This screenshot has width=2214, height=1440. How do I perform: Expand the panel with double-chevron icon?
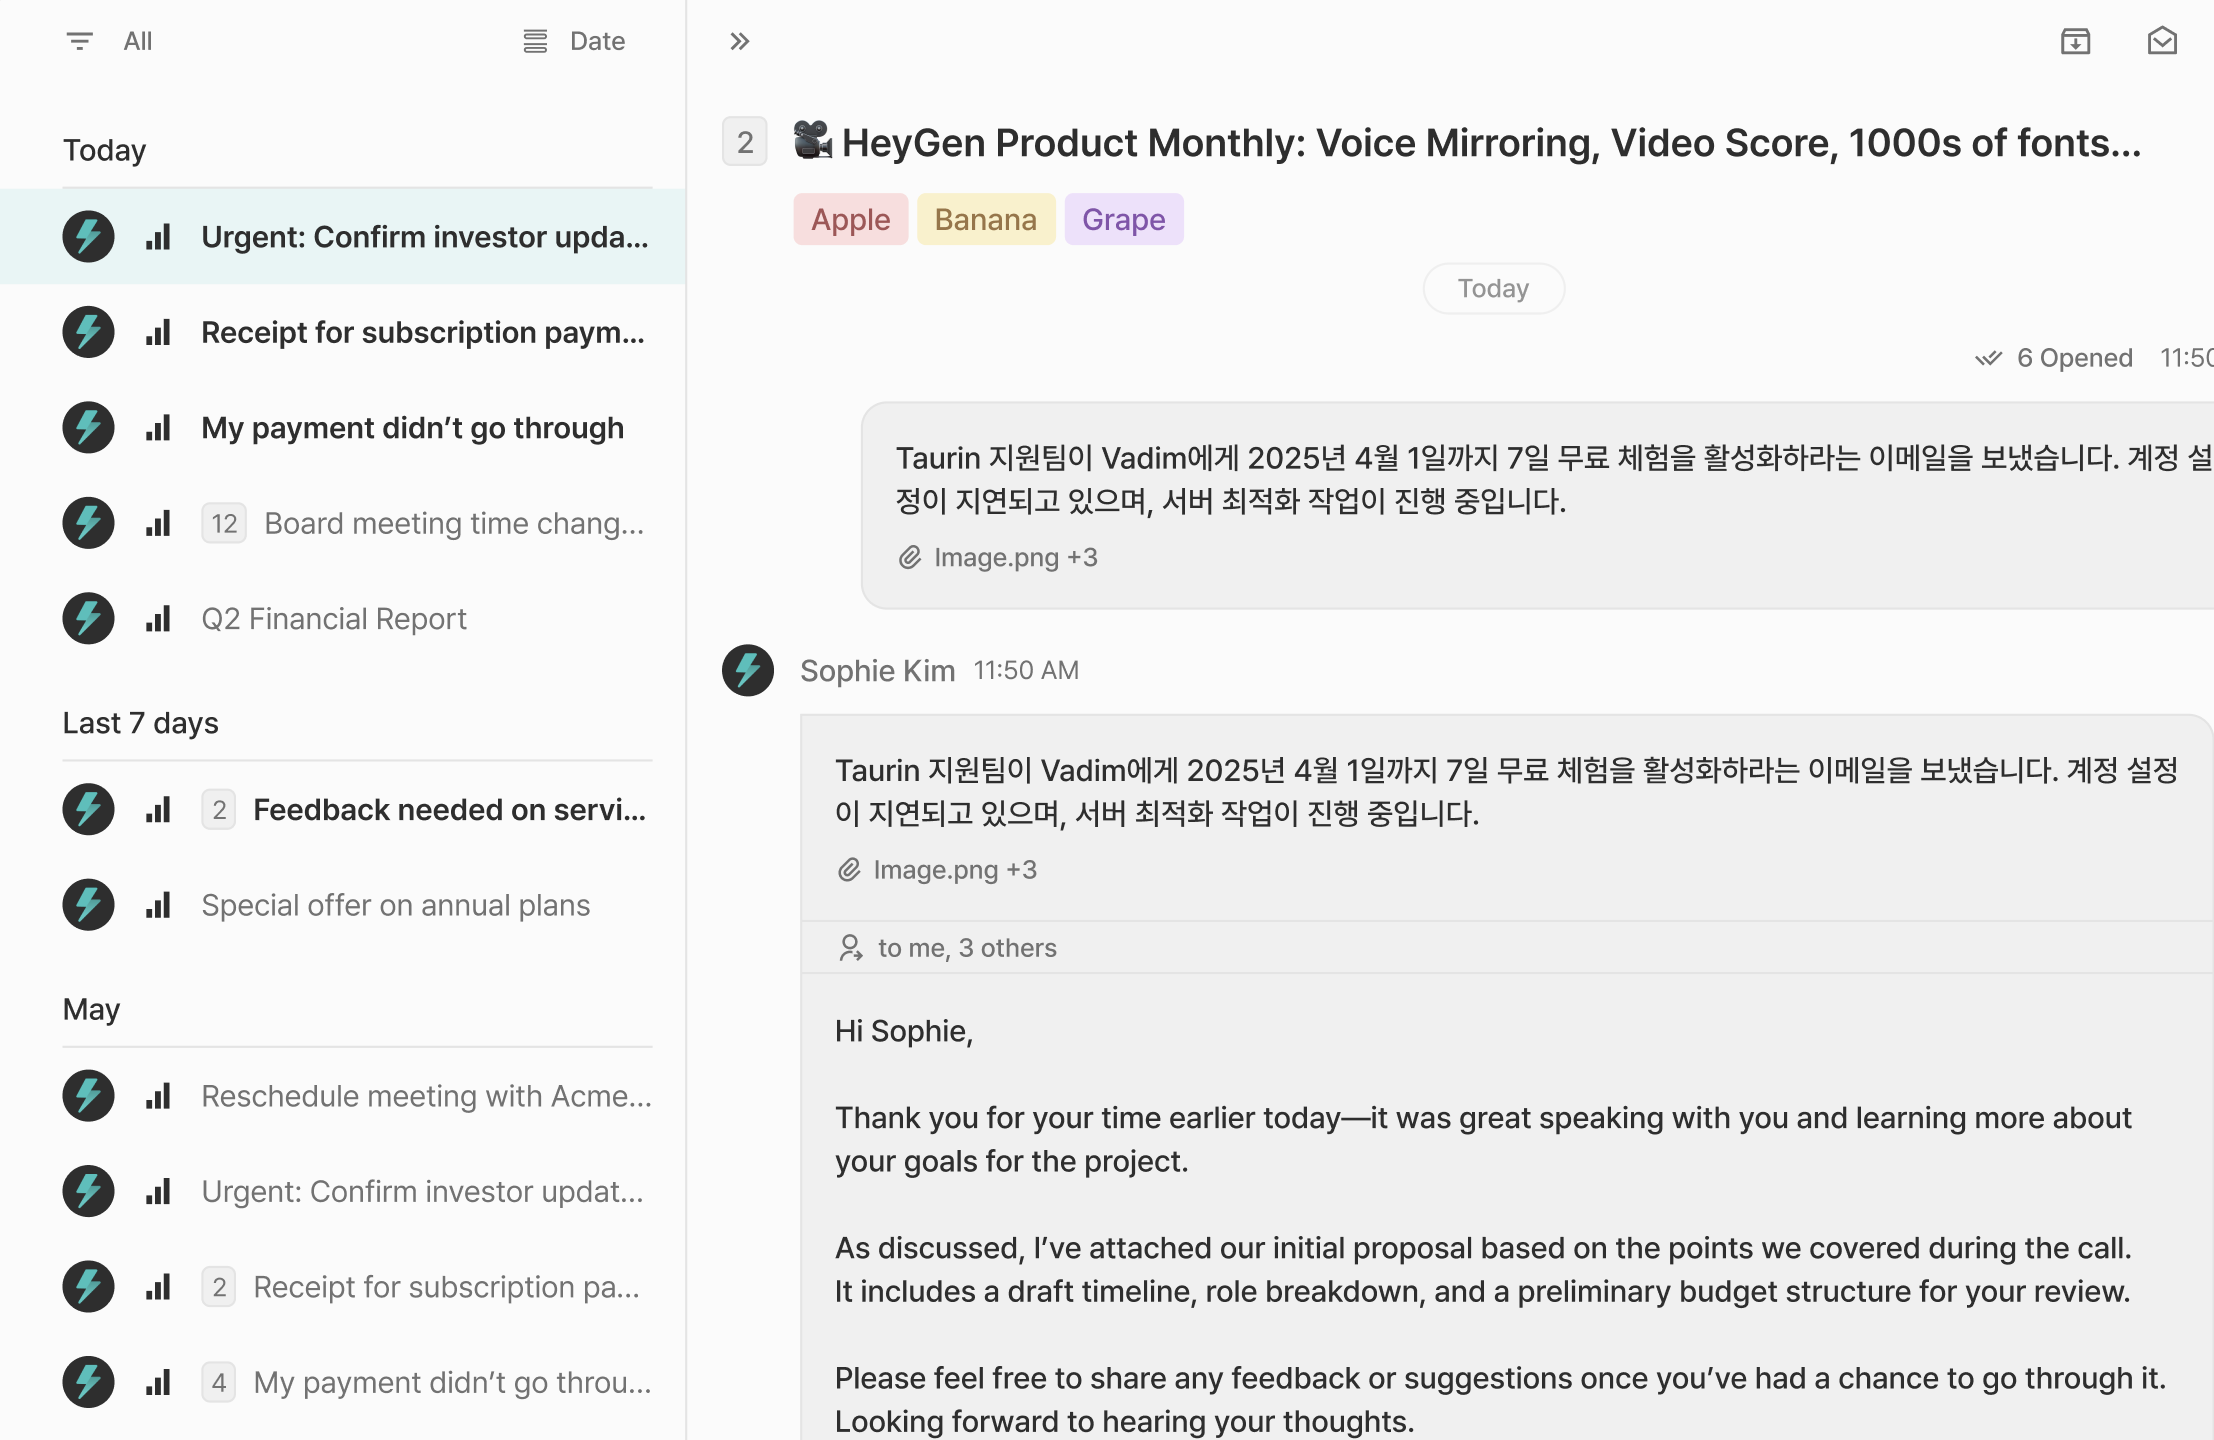coord(739,41)
